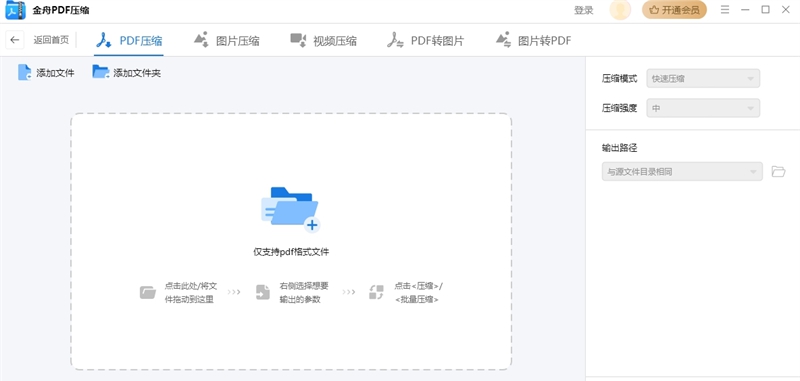Screen dimensions: 800x381
Task: Click 返回首页 to return home
Action: [51, 40]
